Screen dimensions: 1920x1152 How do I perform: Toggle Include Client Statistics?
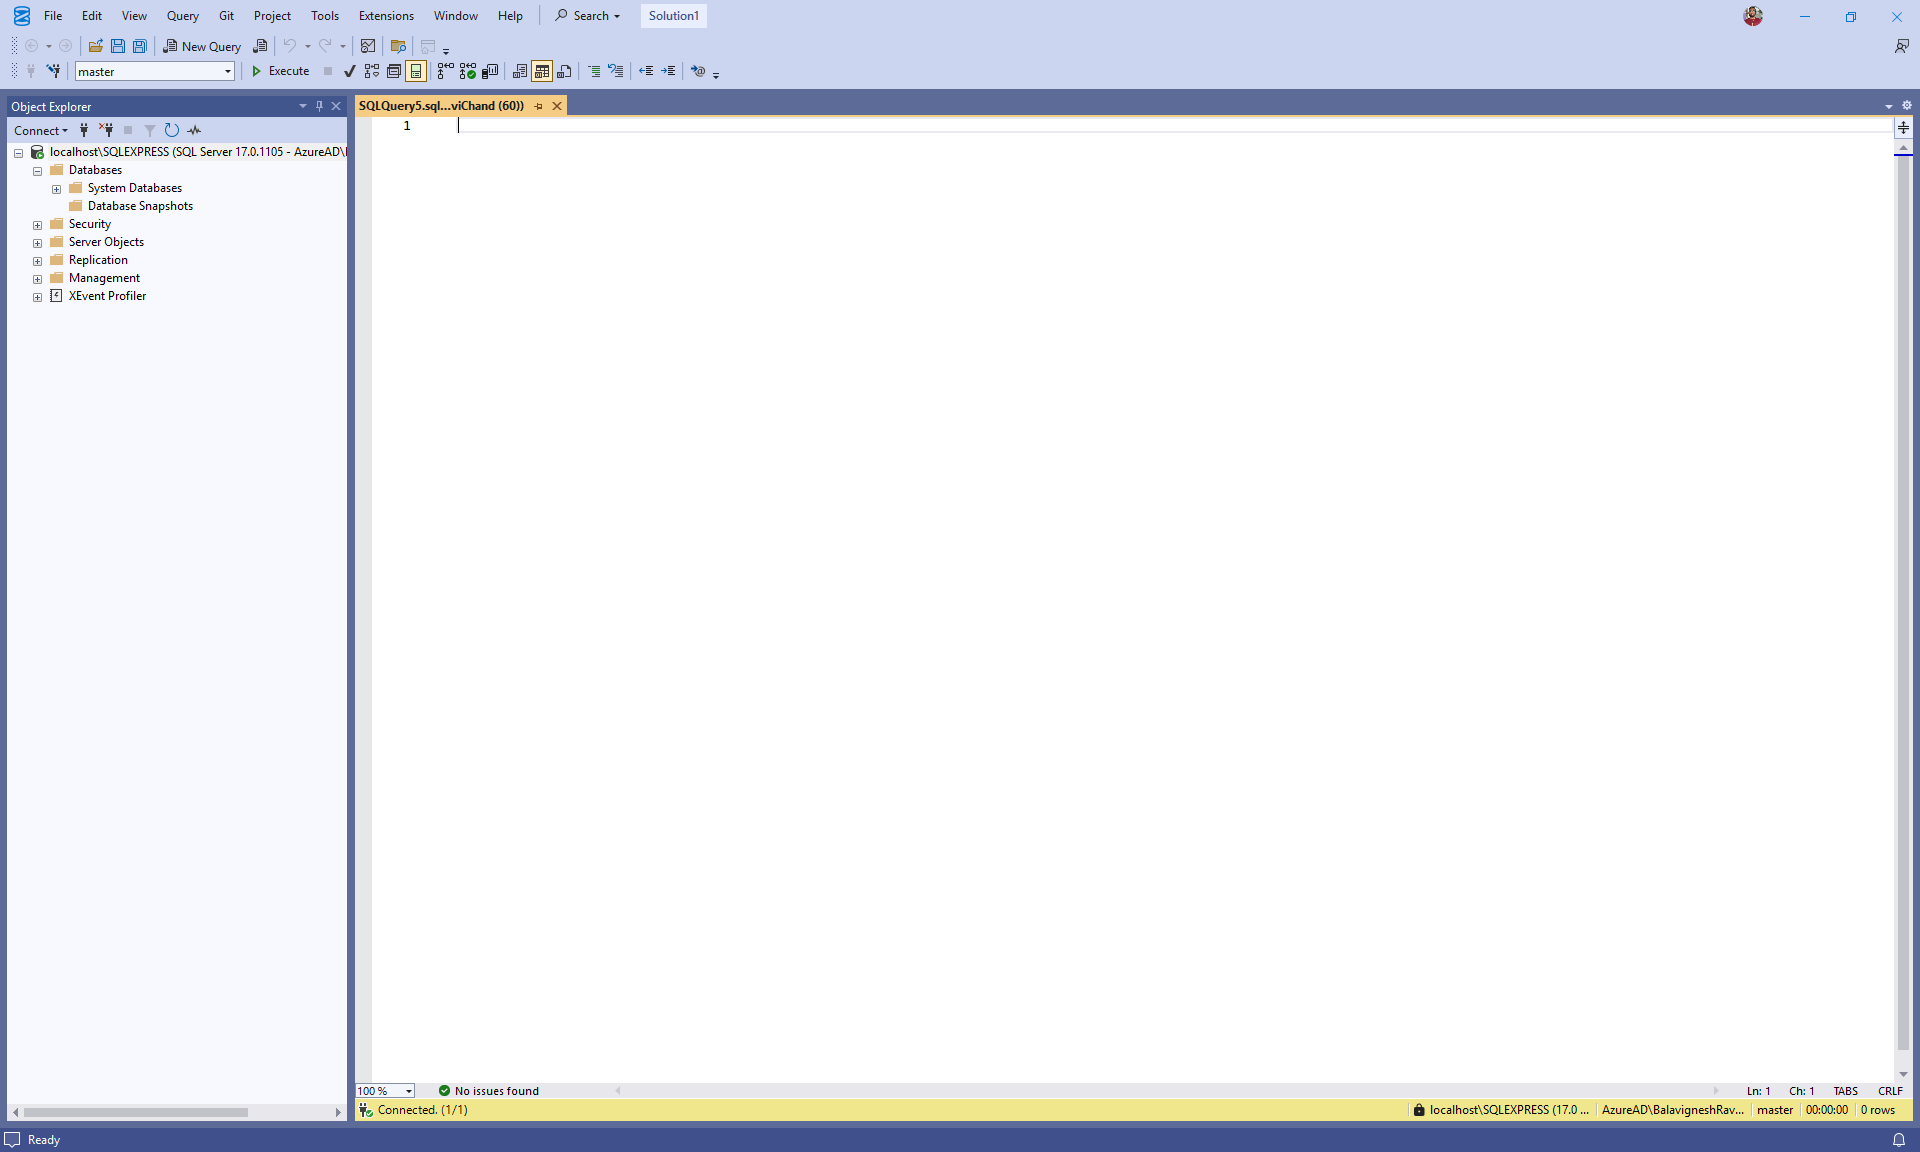coord(490,71)
